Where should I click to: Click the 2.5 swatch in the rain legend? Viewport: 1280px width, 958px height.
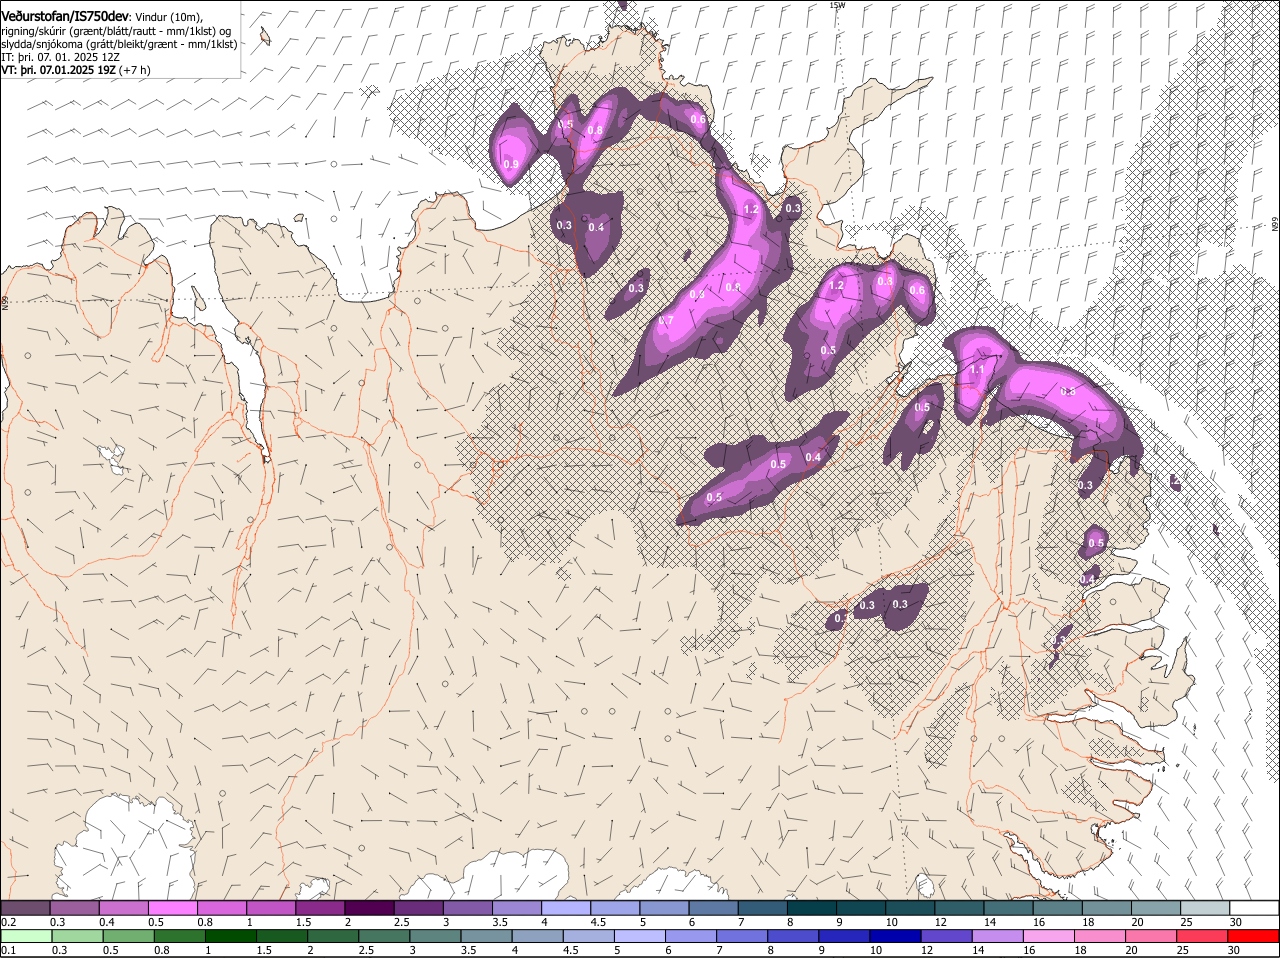tap(383, 936)
